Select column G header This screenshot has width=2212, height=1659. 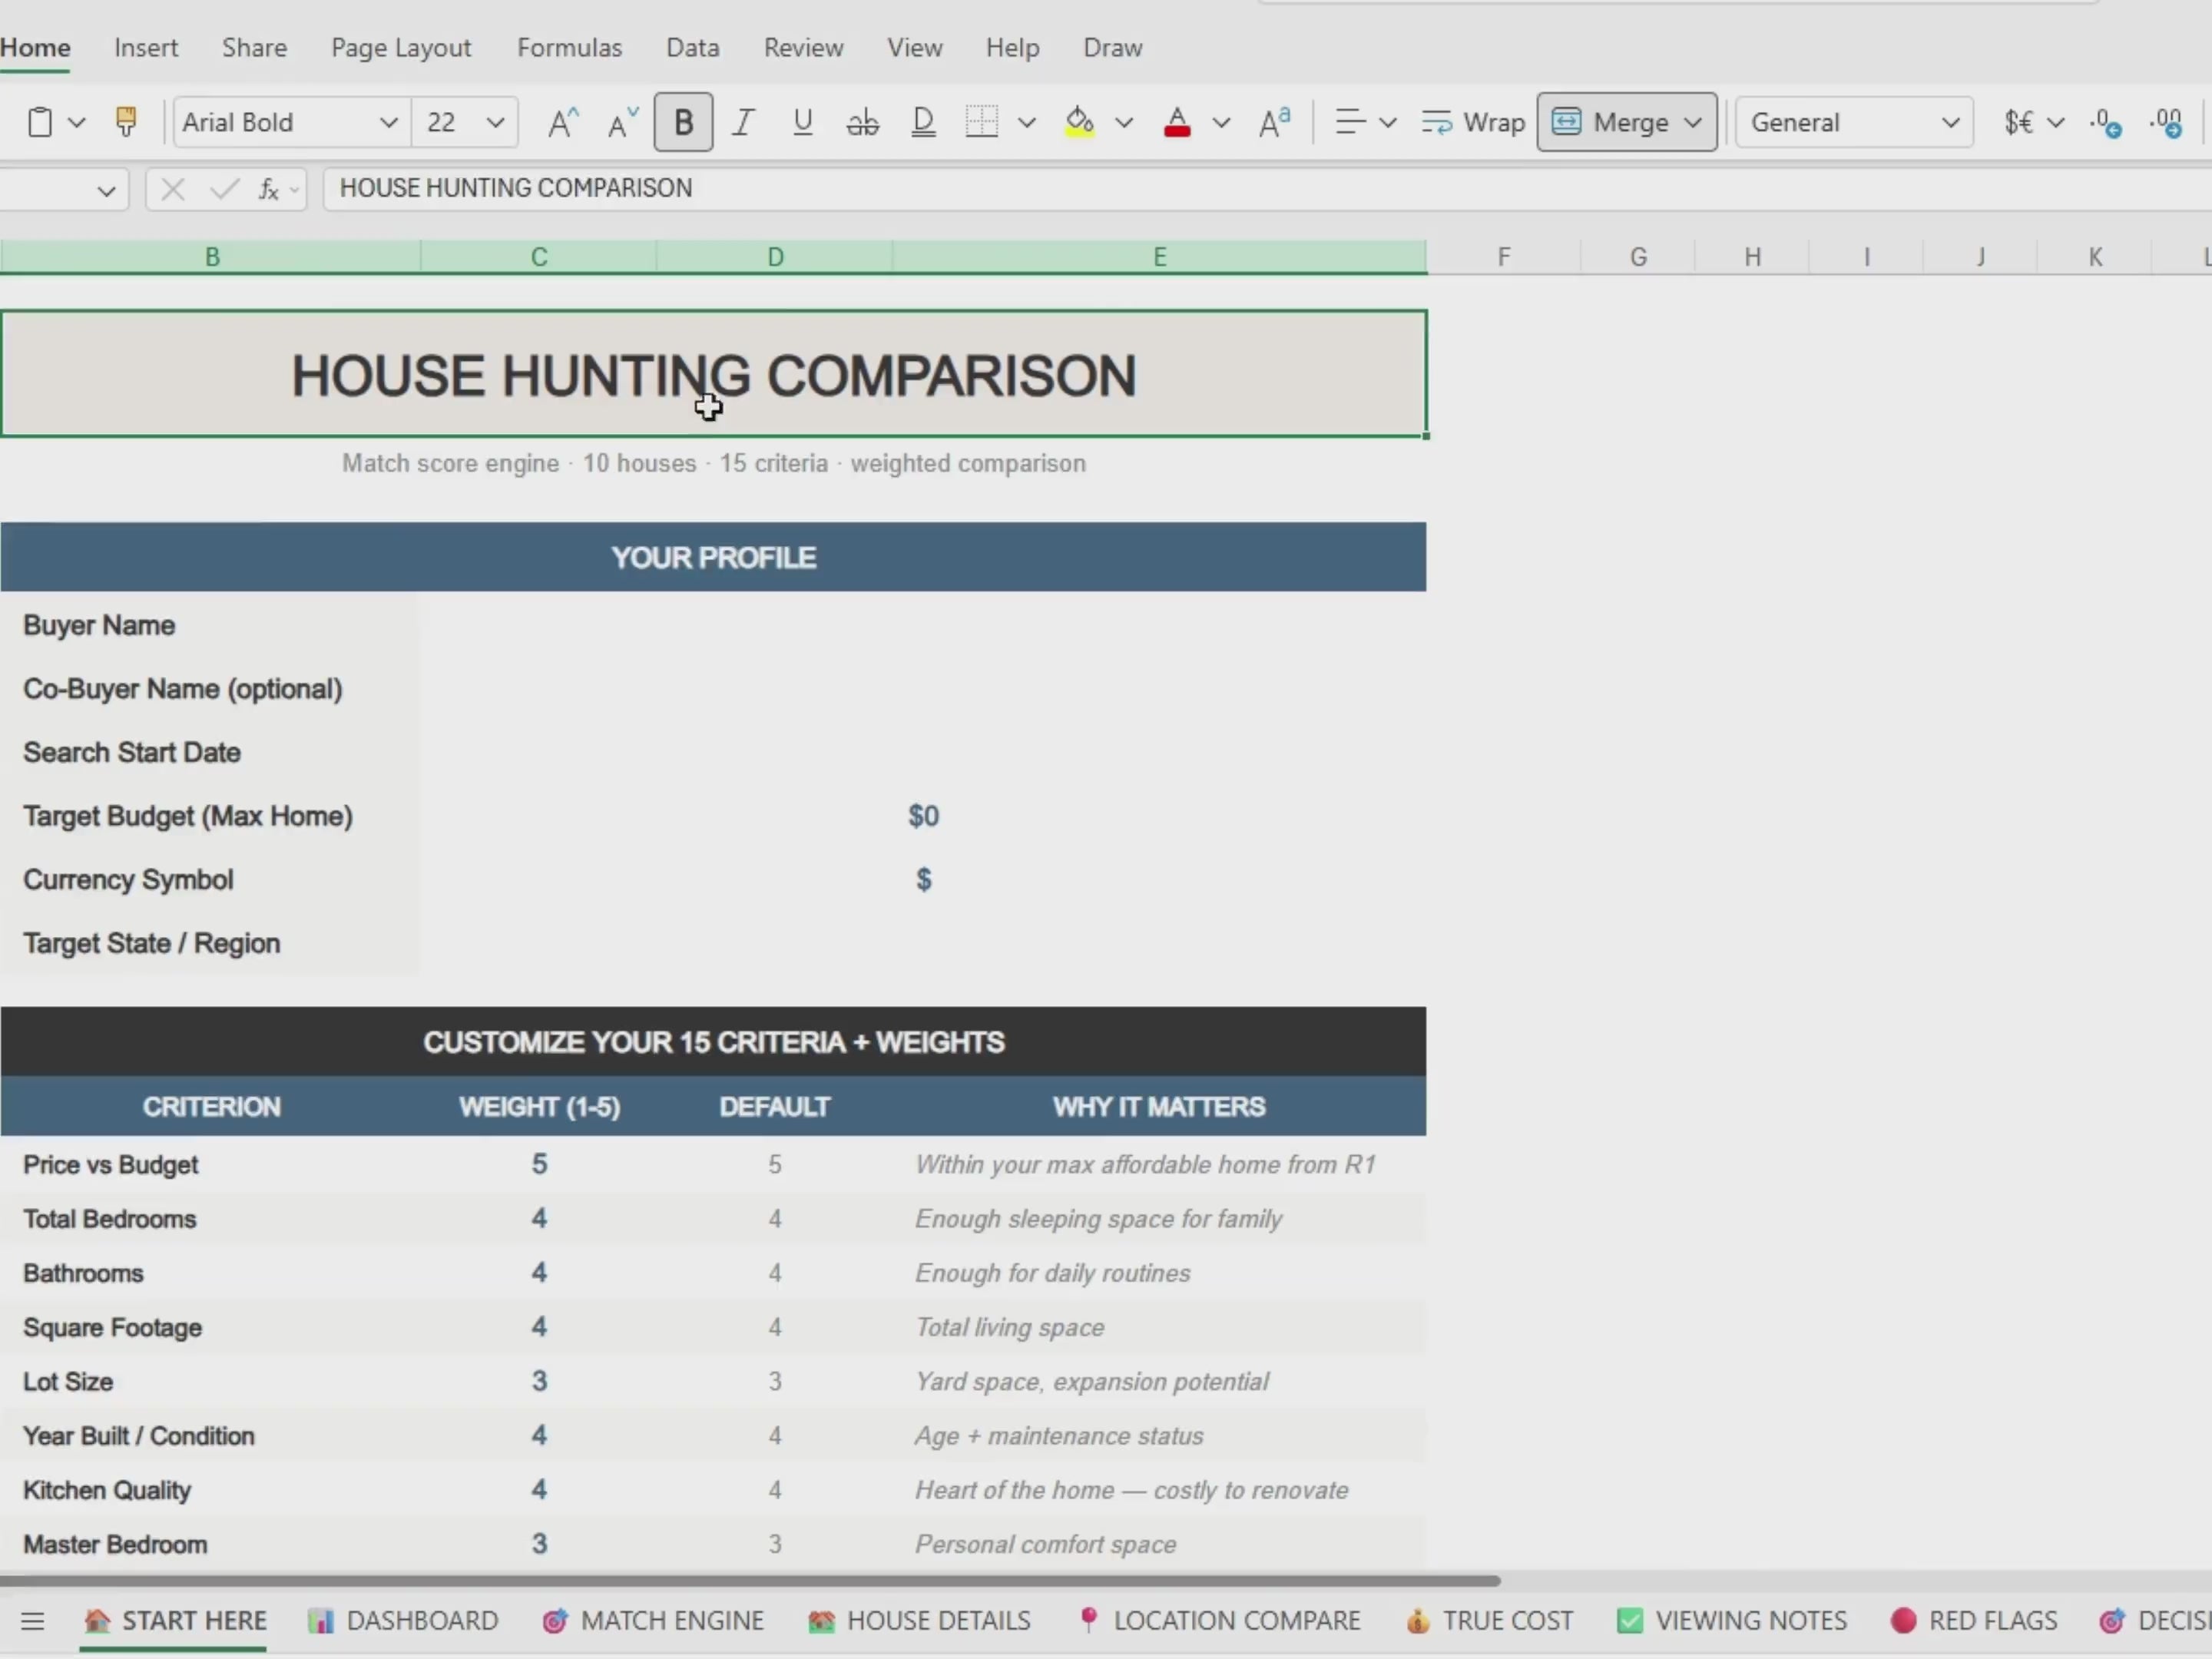pos(1638,257)
